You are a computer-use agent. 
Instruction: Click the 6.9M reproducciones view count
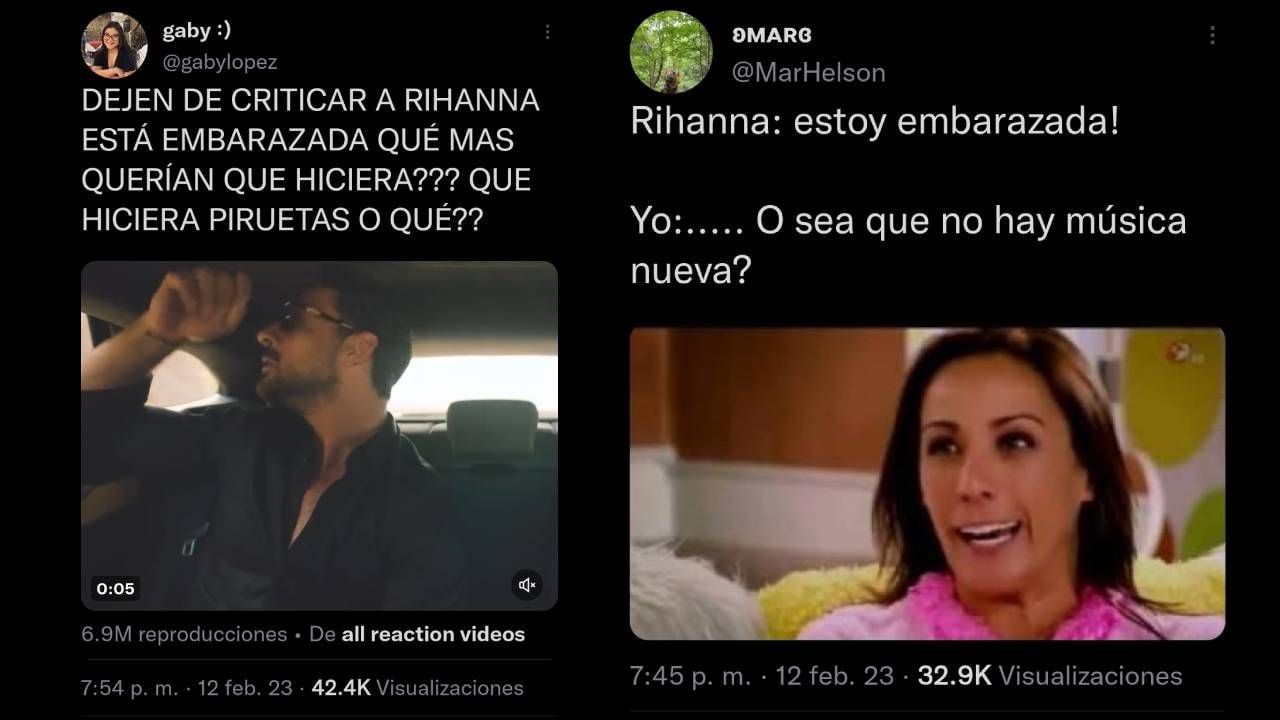[x=184, y=634]
